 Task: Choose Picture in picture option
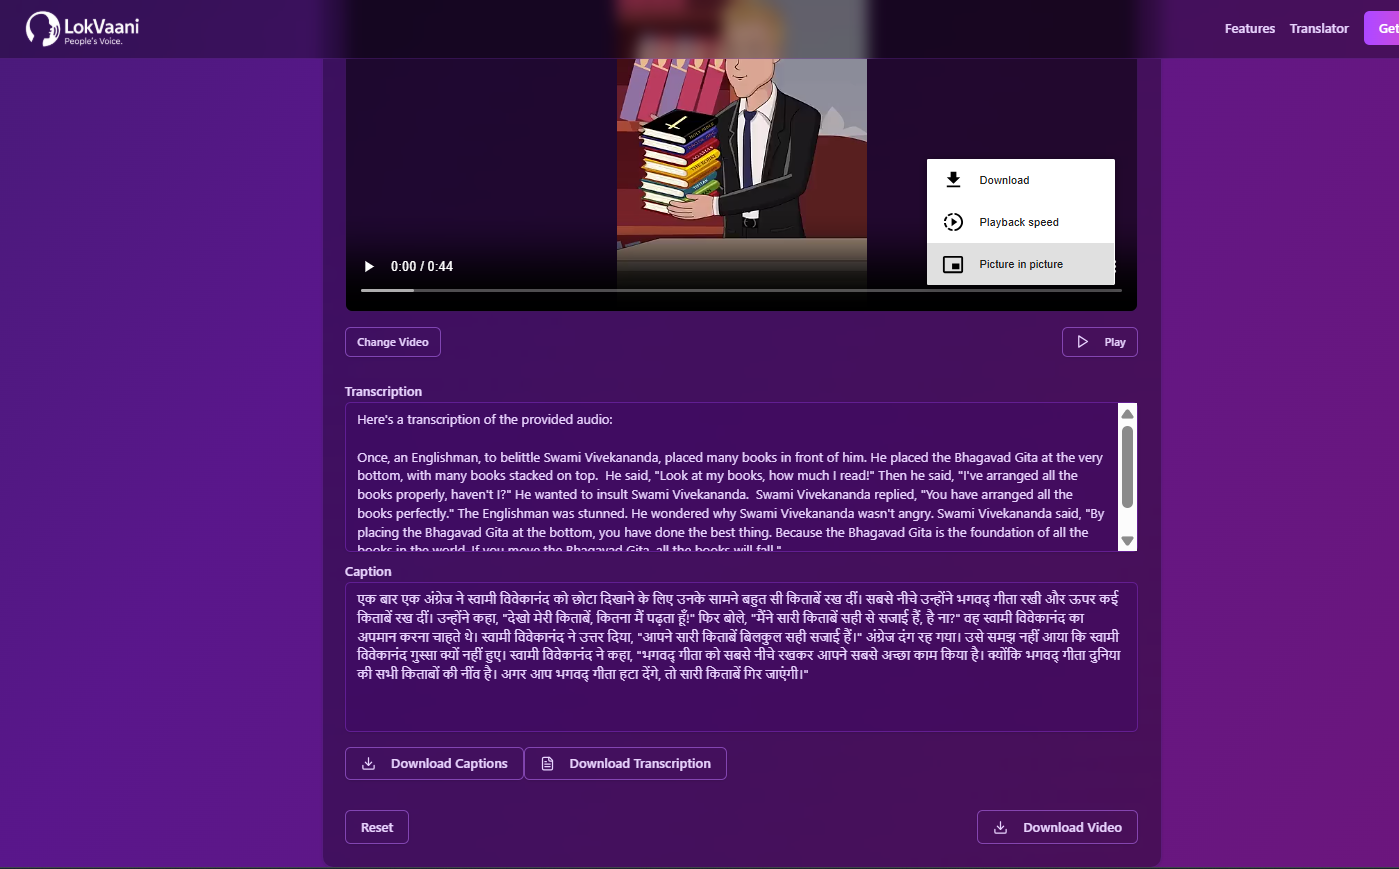click(x=1021, y=264)
